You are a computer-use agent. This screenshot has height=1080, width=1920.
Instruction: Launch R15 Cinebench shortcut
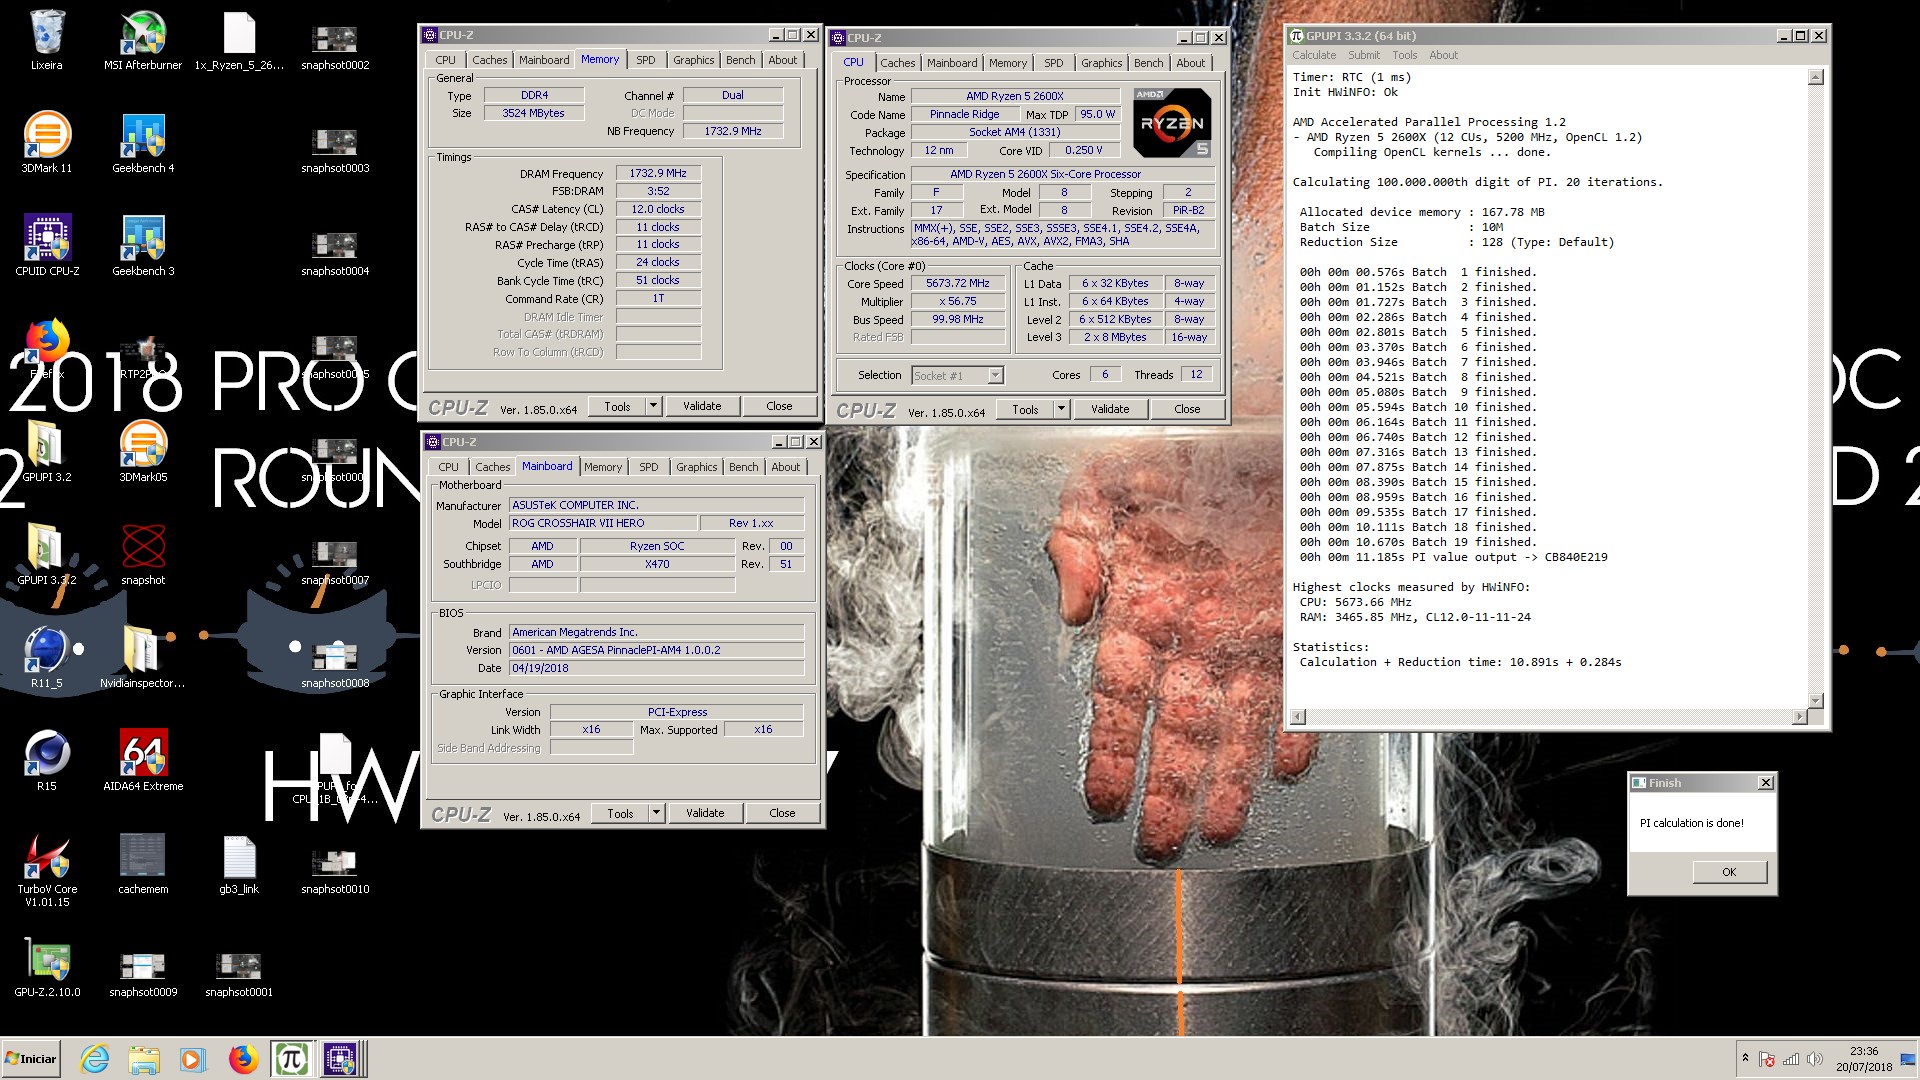[x=46, y=761]
